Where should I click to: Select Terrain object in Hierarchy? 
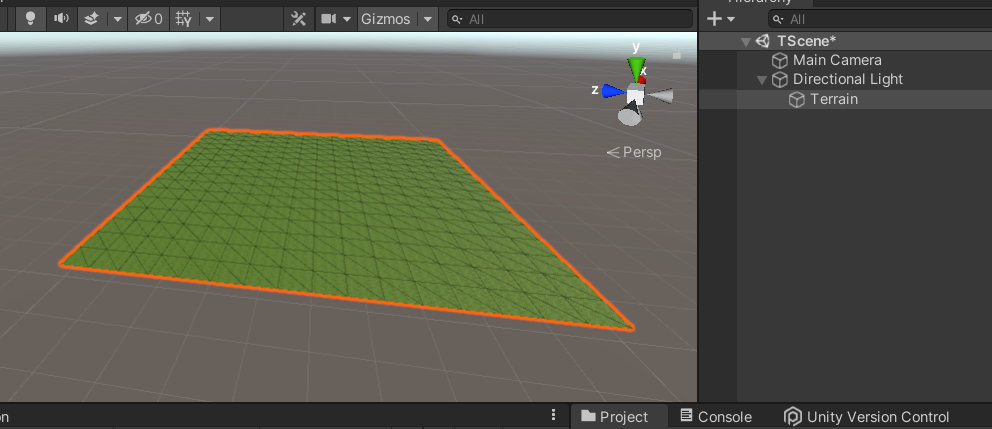pyautogui.click(x=833, y=99)
